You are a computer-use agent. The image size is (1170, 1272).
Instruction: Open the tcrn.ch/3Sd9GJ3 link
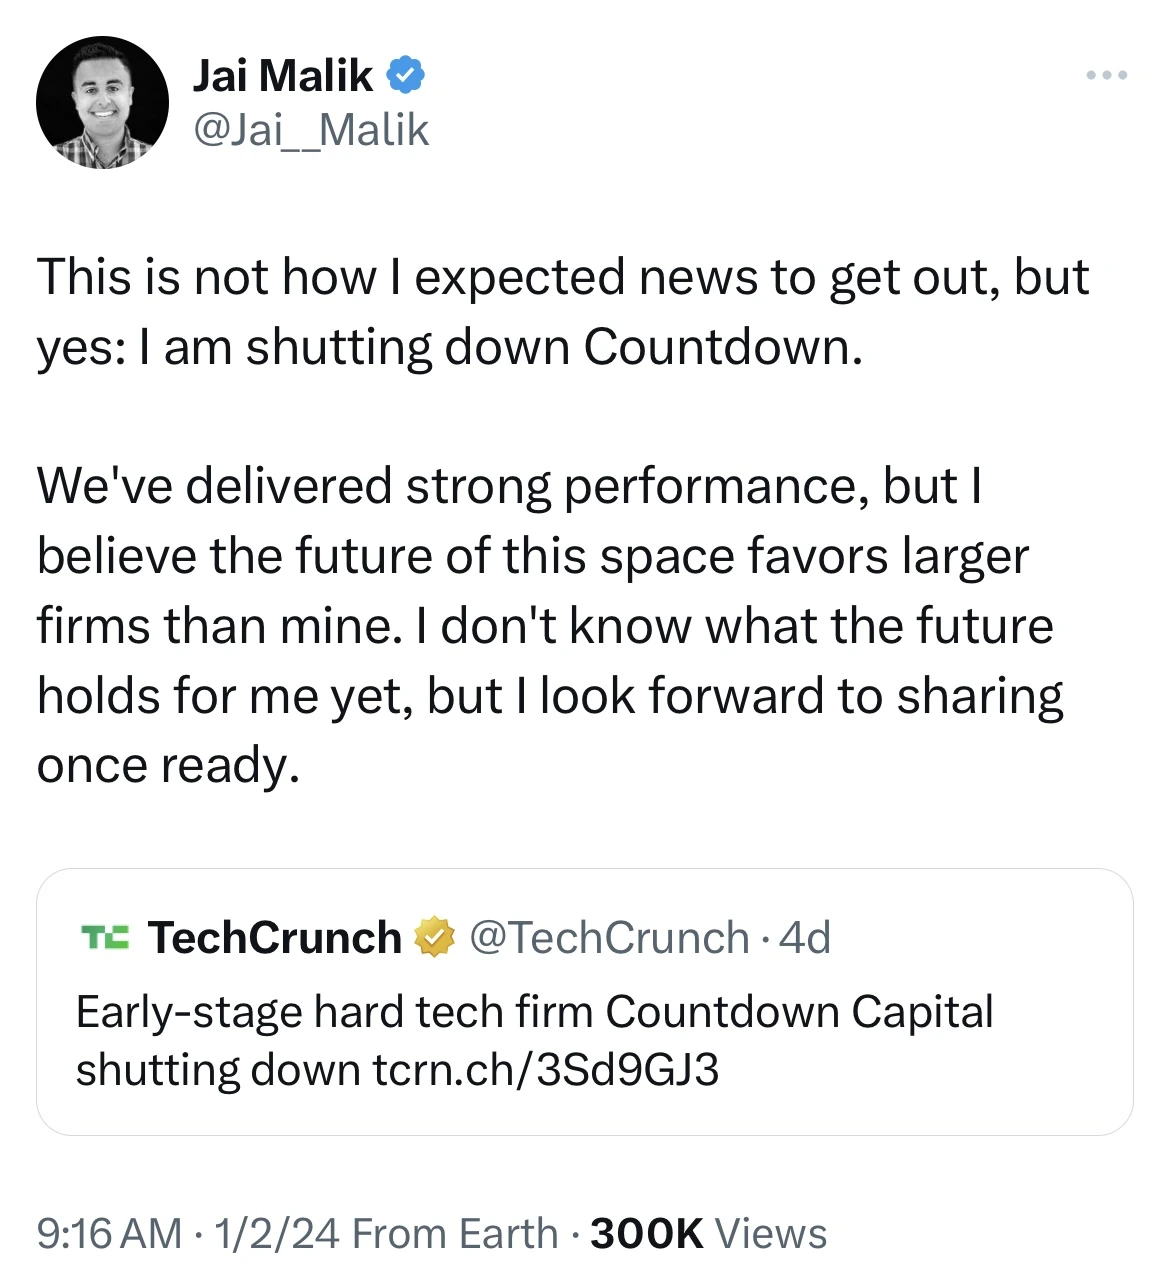(x=546, y=1070)
